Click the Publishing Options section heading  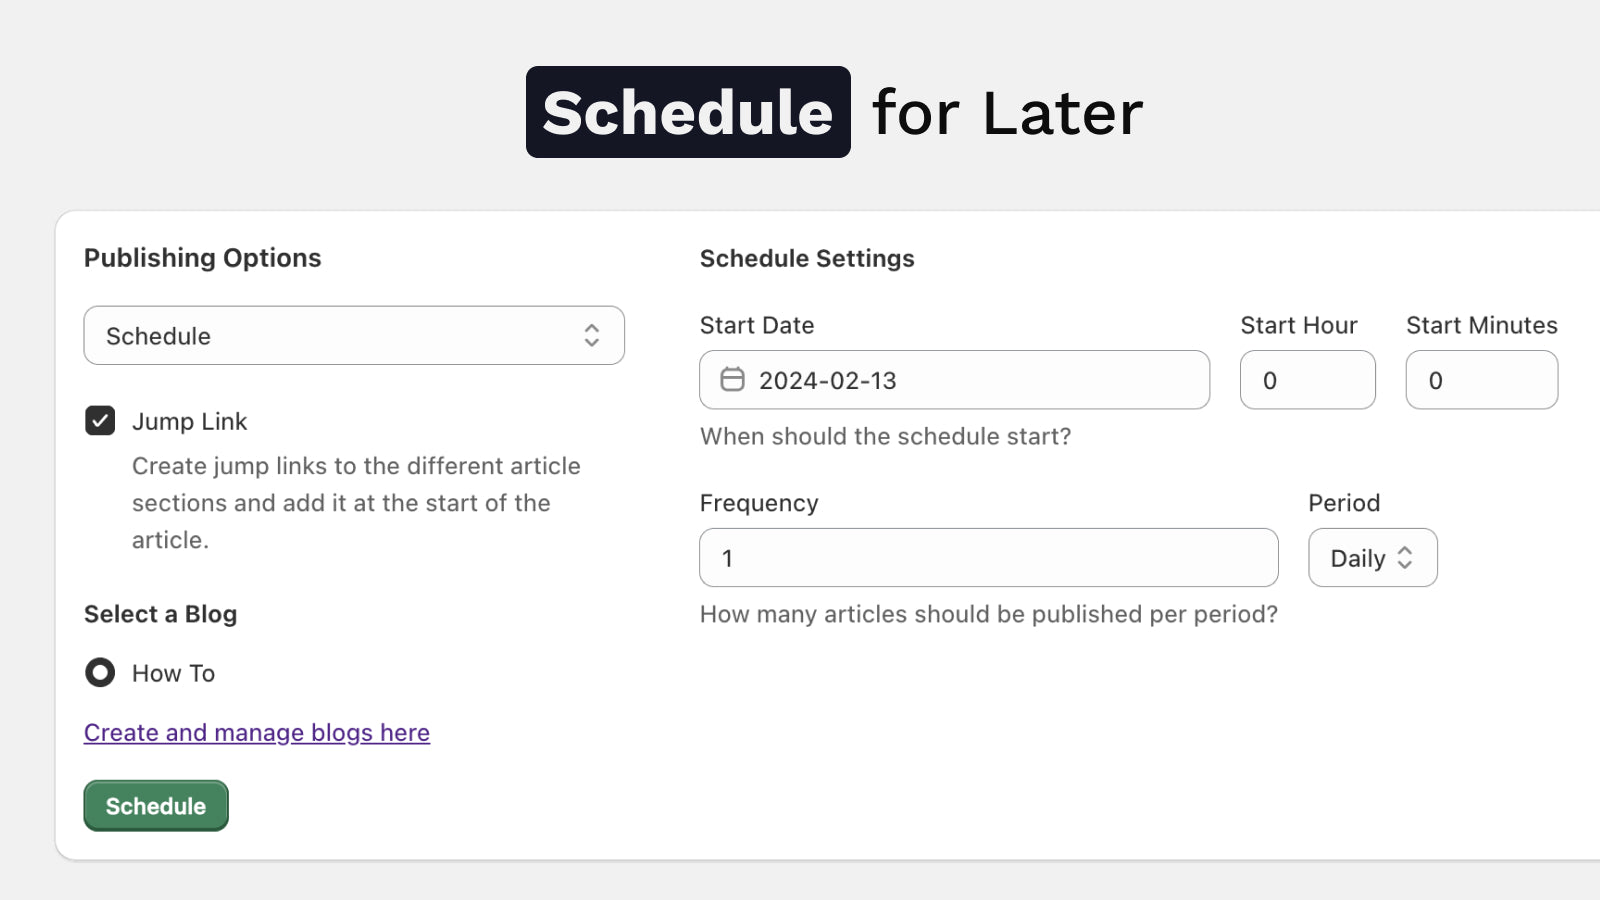[x=202, y=257]
